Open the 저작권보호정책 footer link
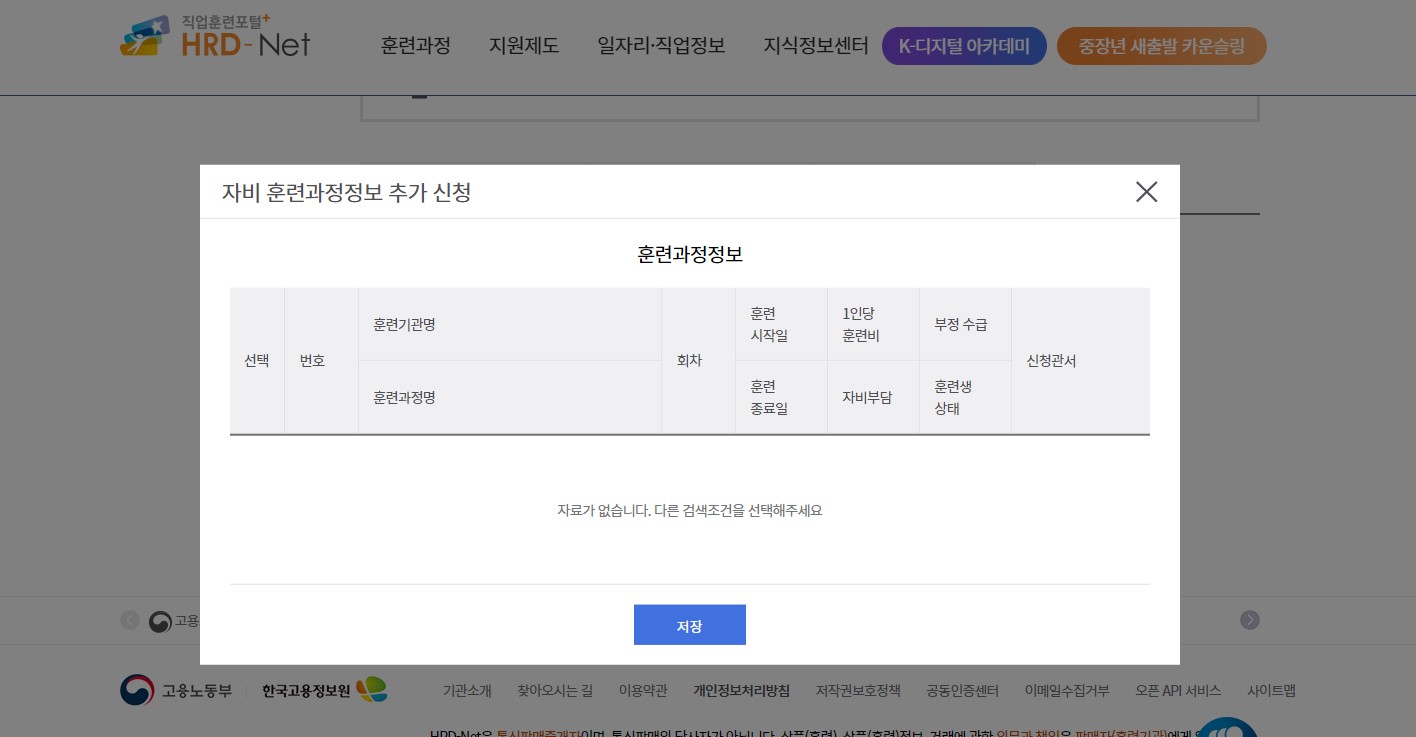Screen dimensions: 1416x737 tap(858, 690)
